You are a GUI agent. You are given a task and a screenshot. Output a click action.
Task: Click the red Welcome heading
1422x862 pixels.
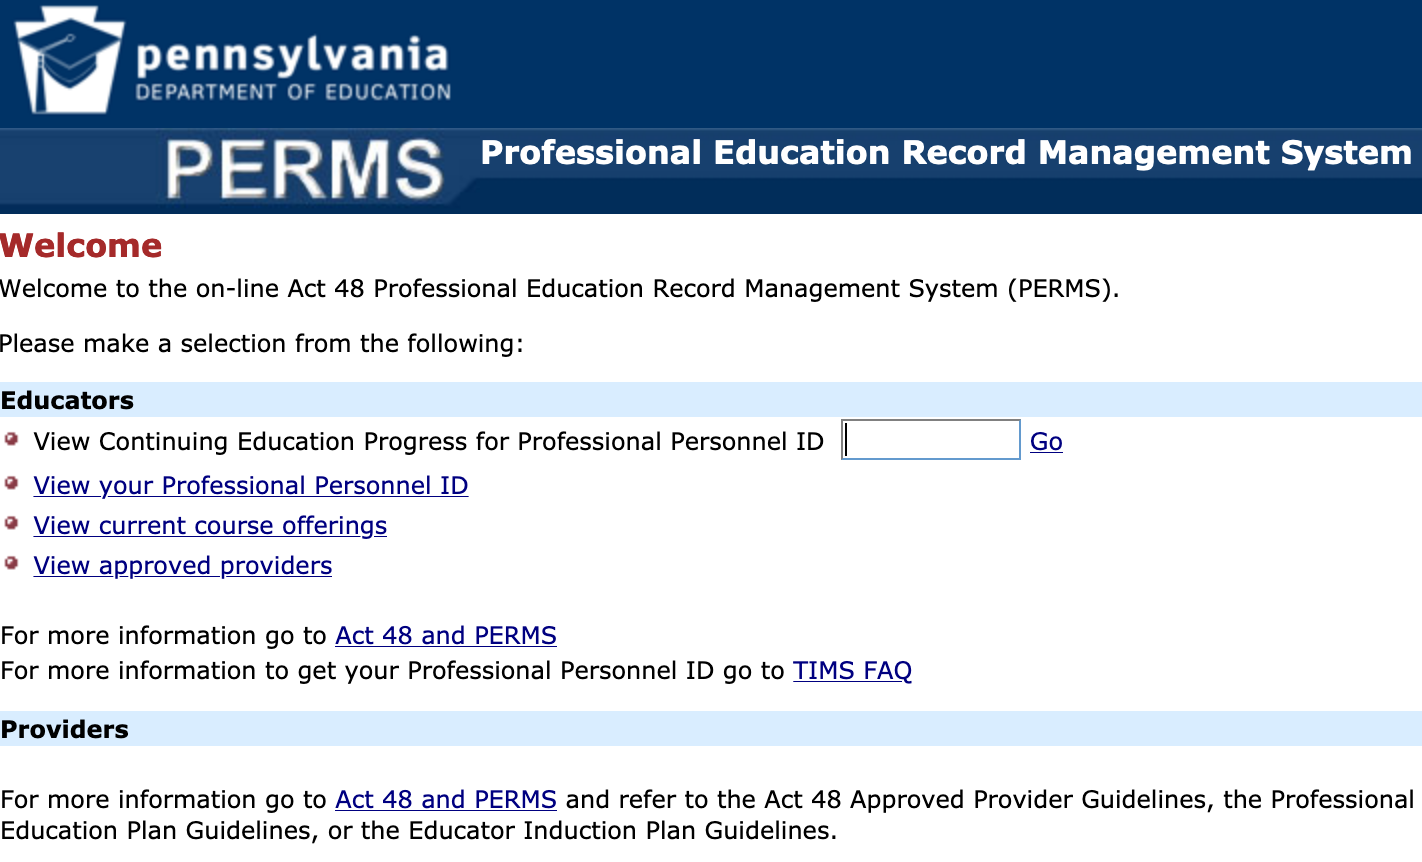[x=81, y=246]
